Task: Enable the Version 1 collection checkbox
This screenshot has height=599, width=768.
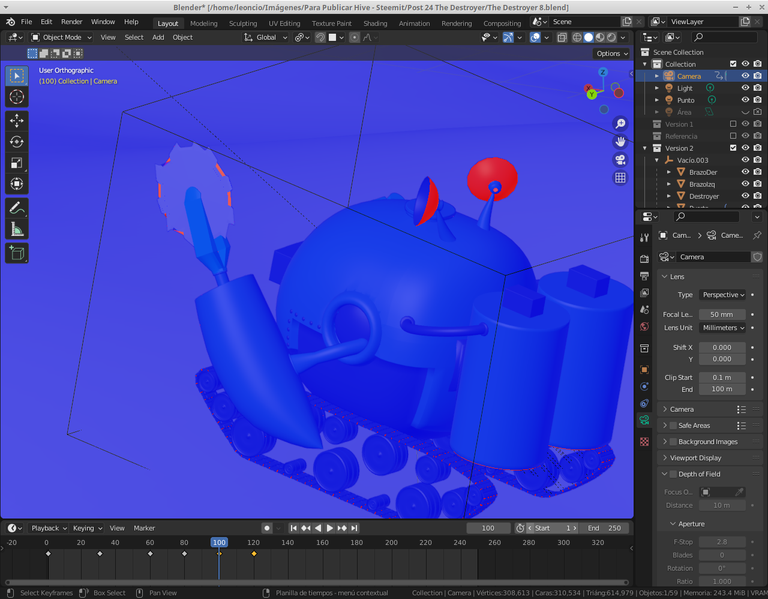Action: (x=733, y=124)
